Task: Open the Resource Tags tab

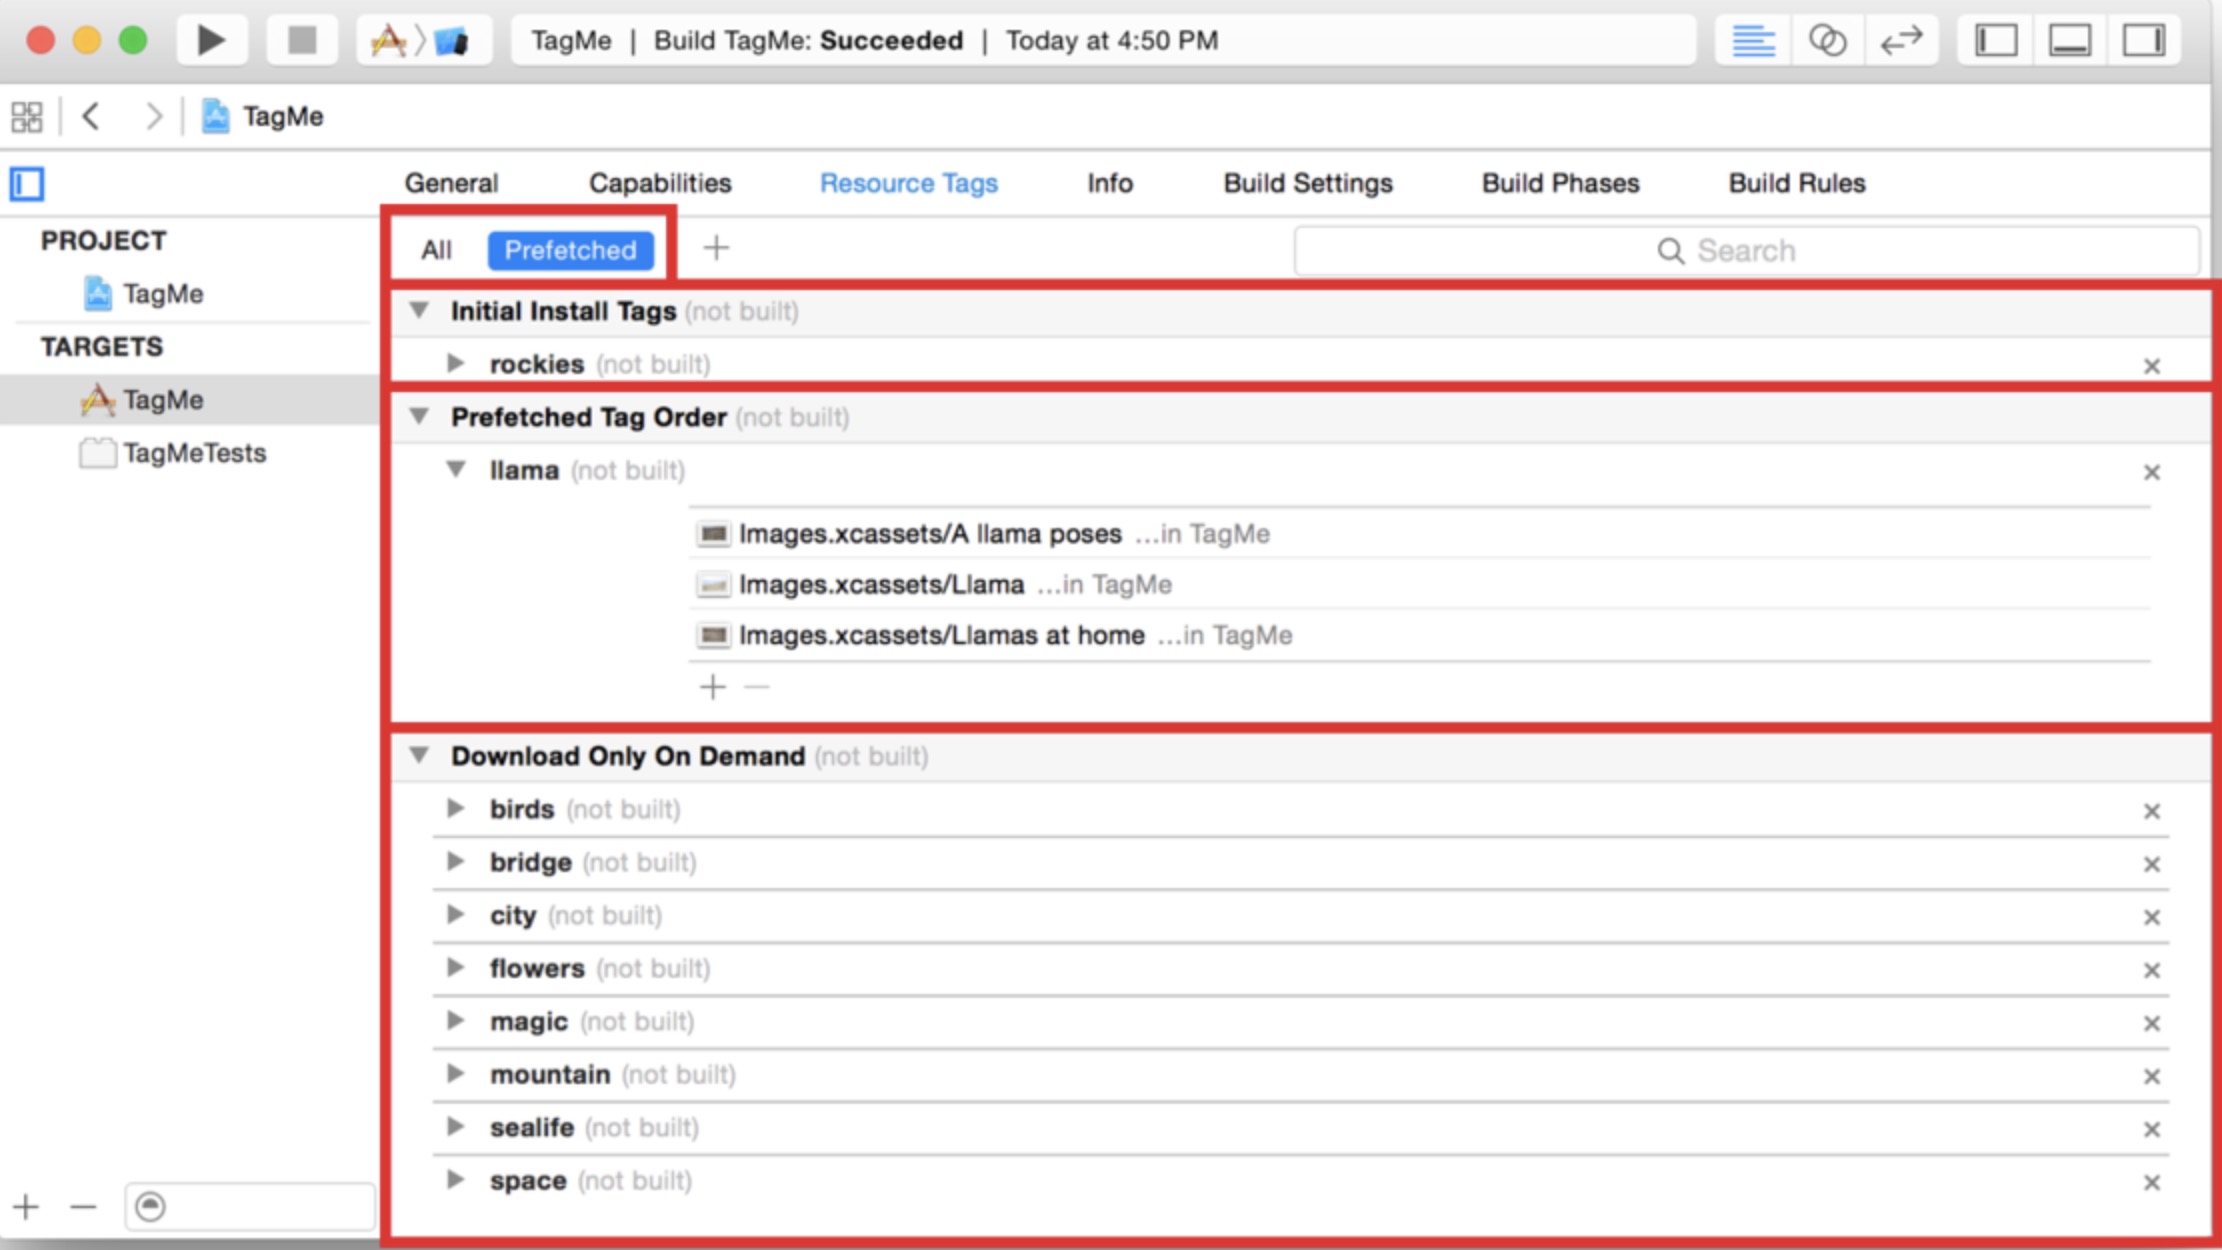Action: click(908, 183)
